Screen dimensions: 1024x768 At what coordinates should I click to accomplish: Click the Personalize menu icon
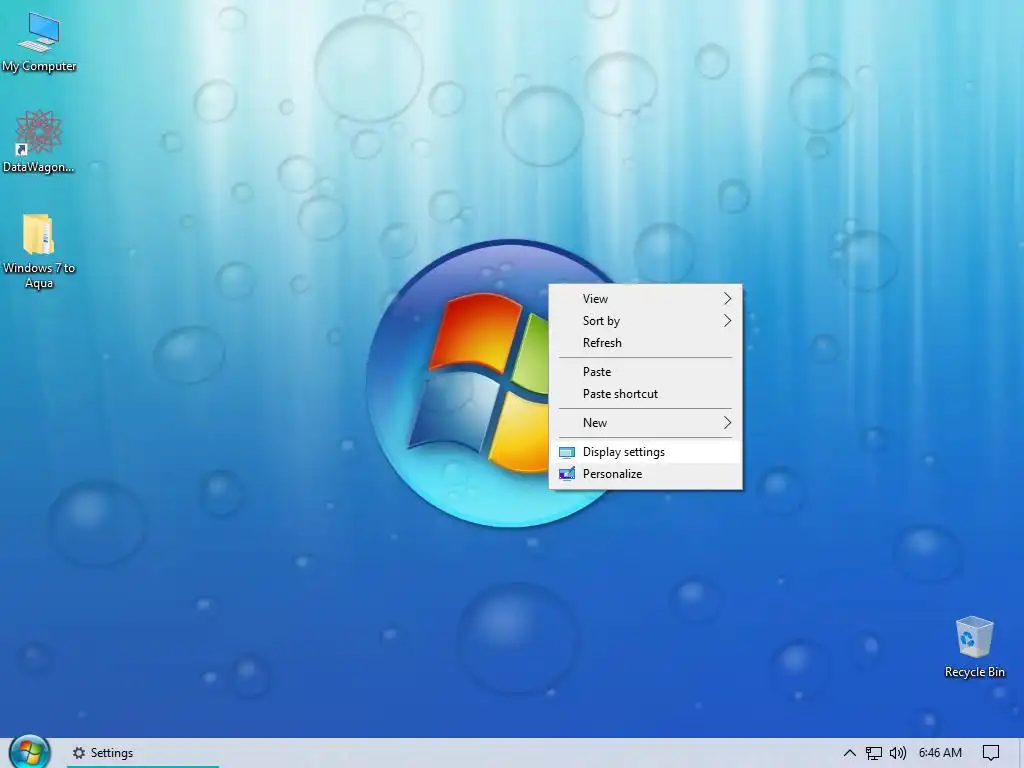click(567, 474)
